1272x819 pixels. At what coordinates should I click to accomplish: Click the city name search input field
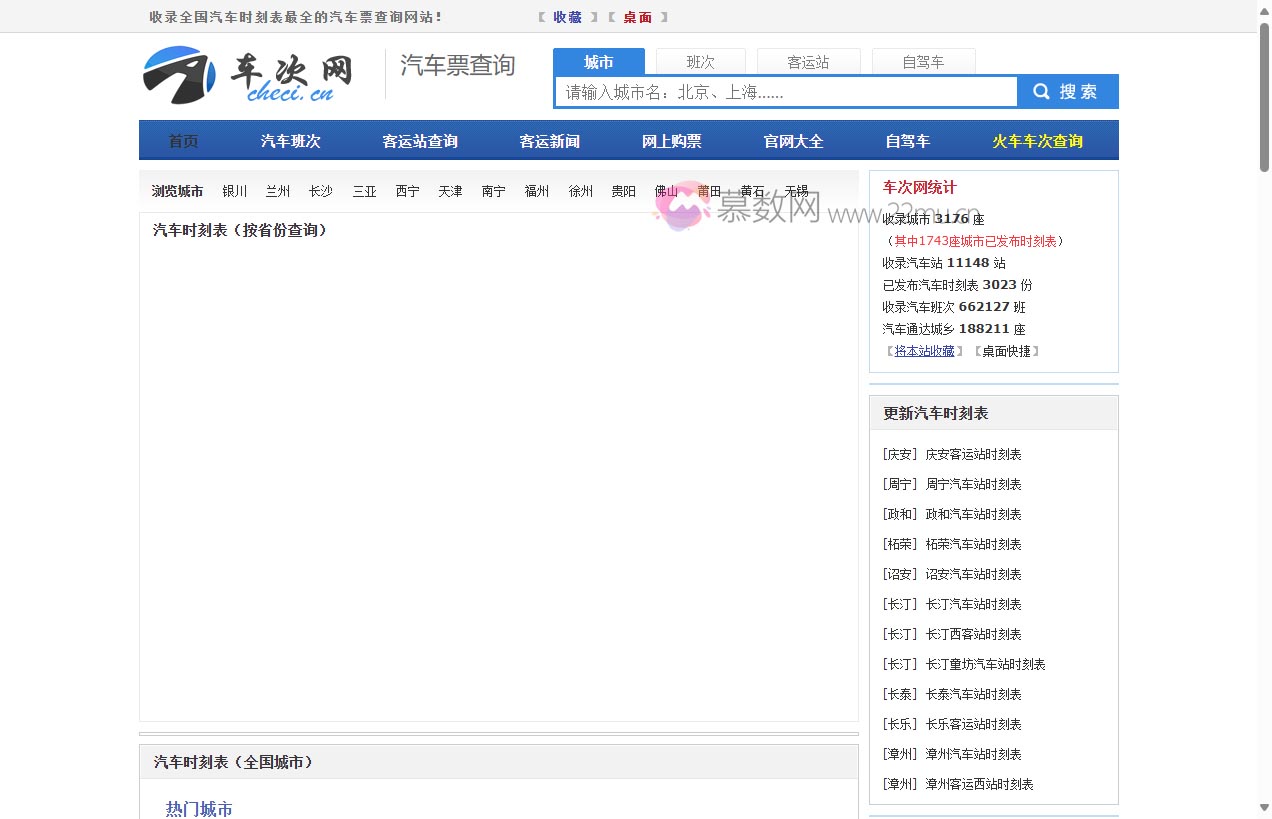785,90
